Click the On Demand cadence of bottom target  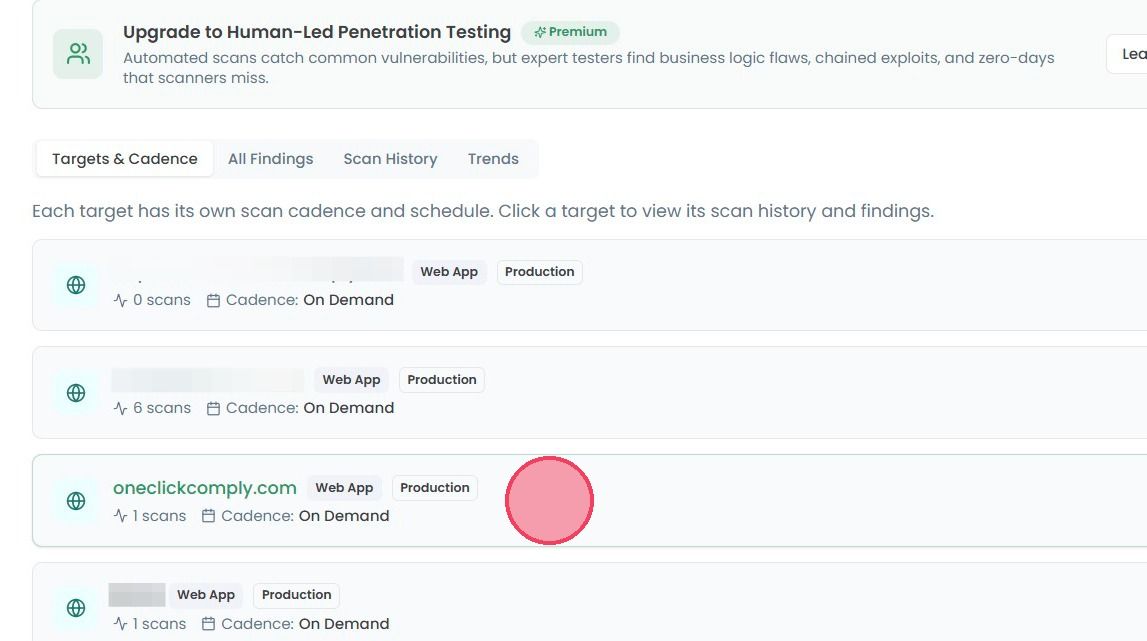tap(344, 624)
